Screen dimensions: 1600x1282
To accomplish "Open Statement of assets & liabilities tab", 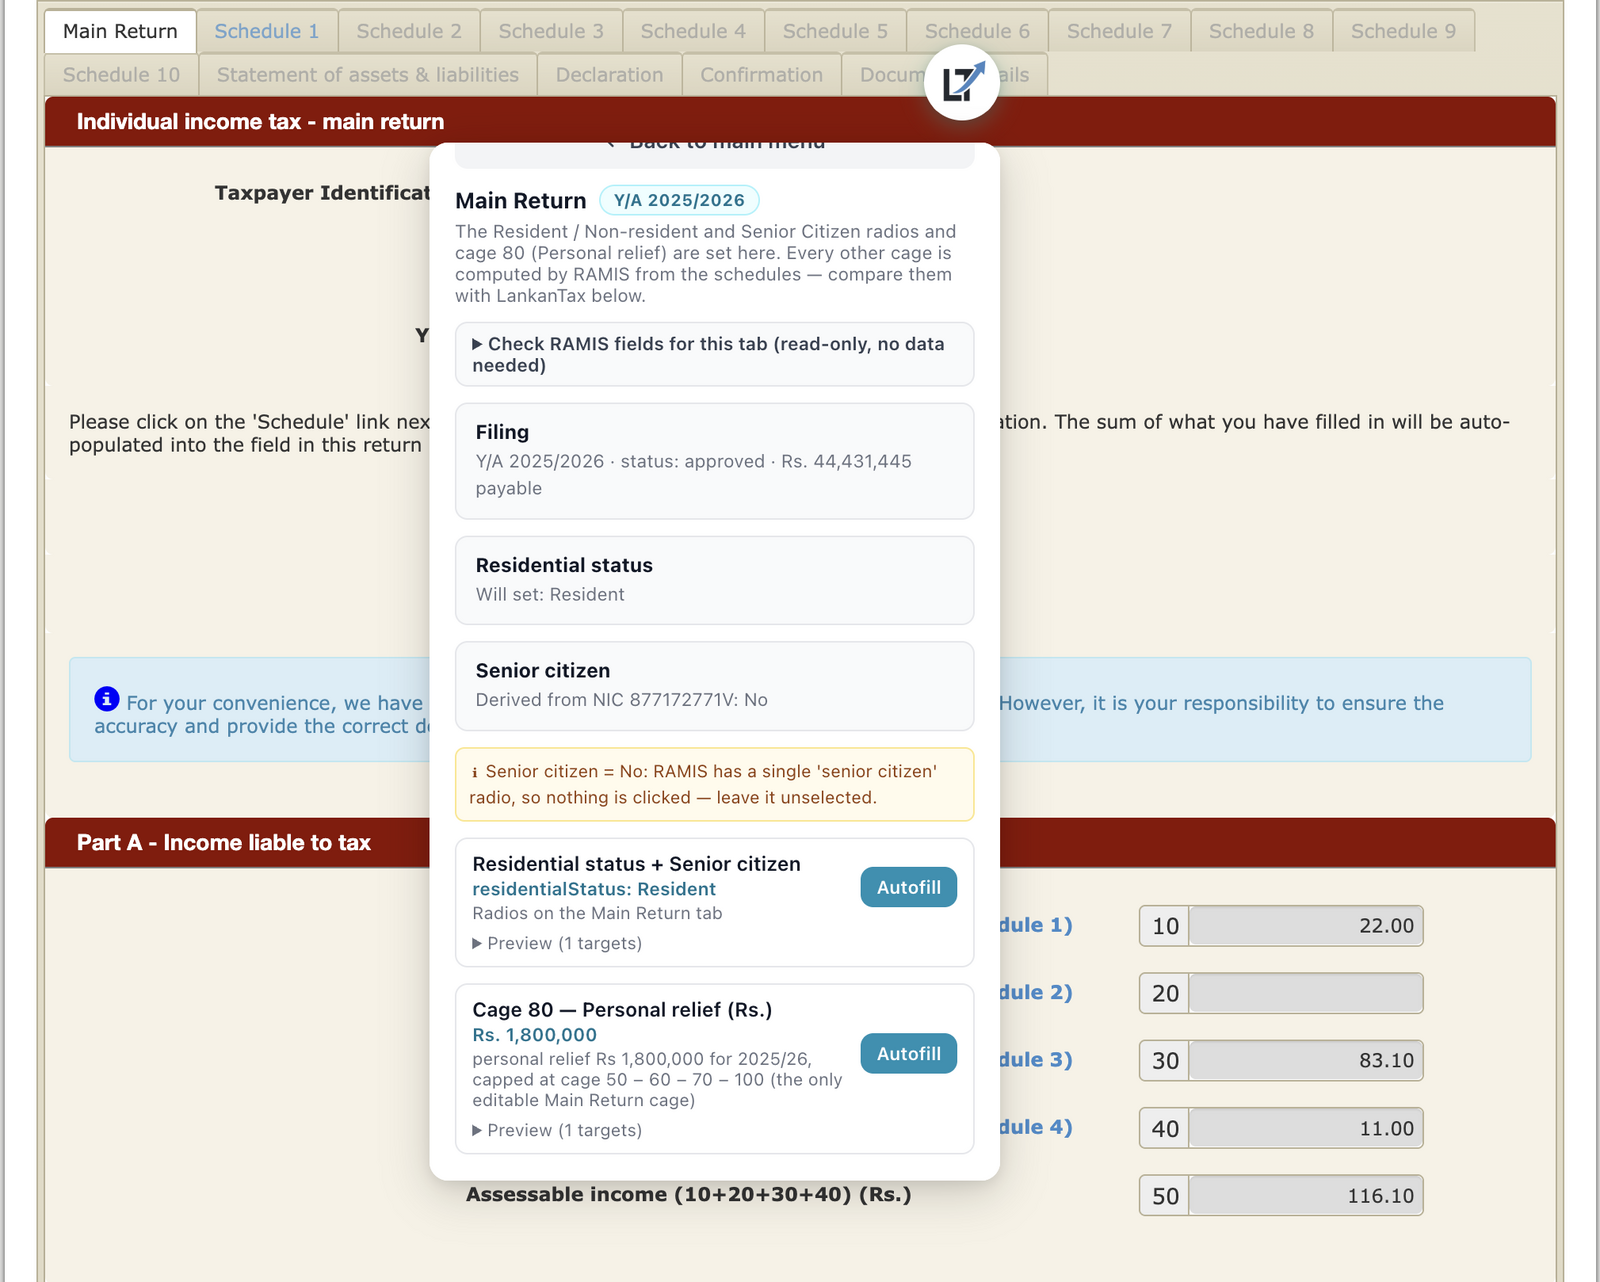I will click(x=368, y=75).
